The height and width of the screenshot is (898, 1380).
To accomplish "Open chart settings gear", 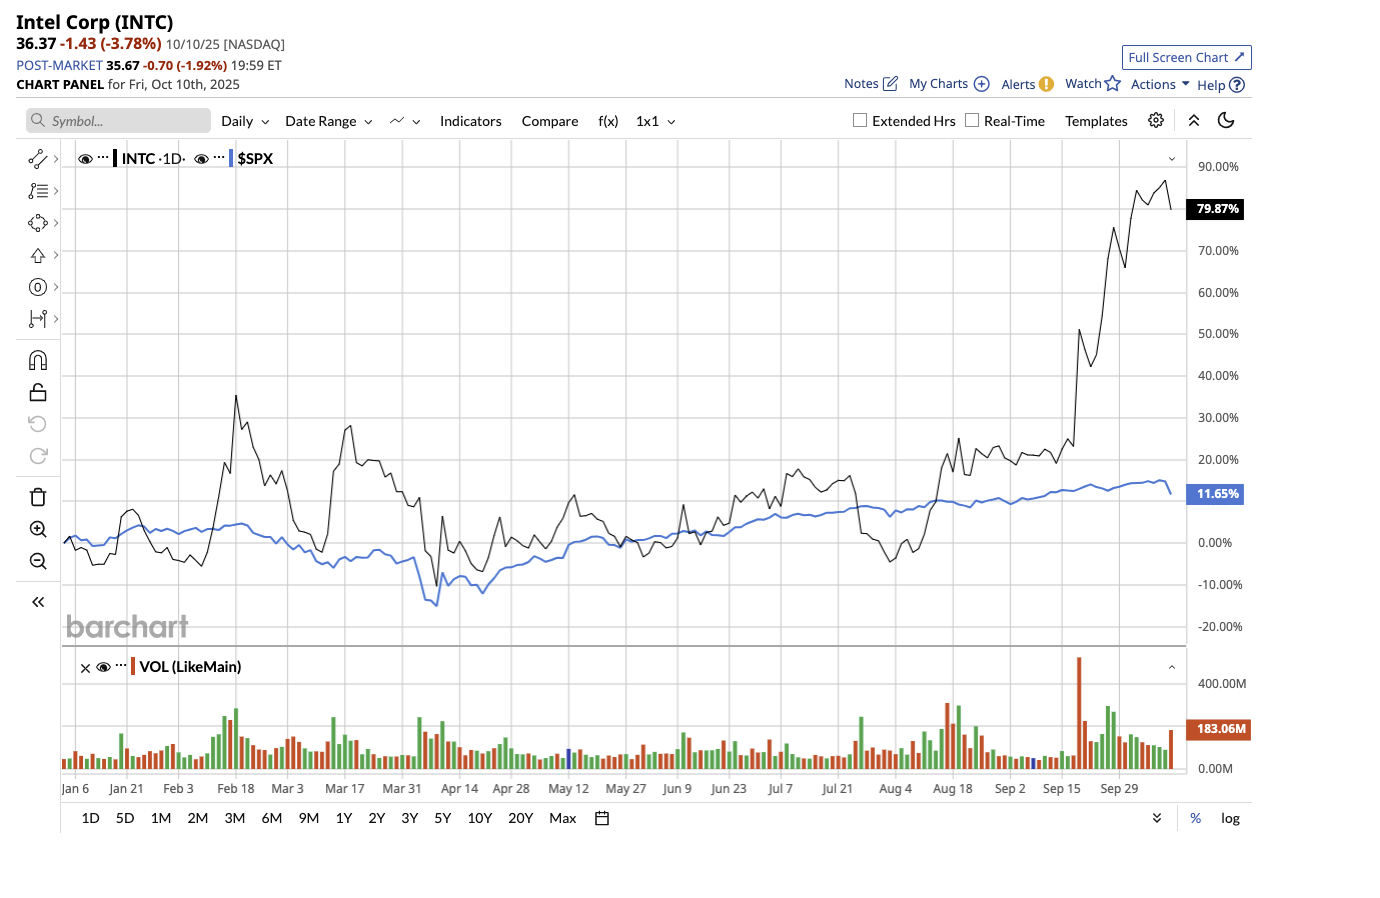I will point(1156,120).
